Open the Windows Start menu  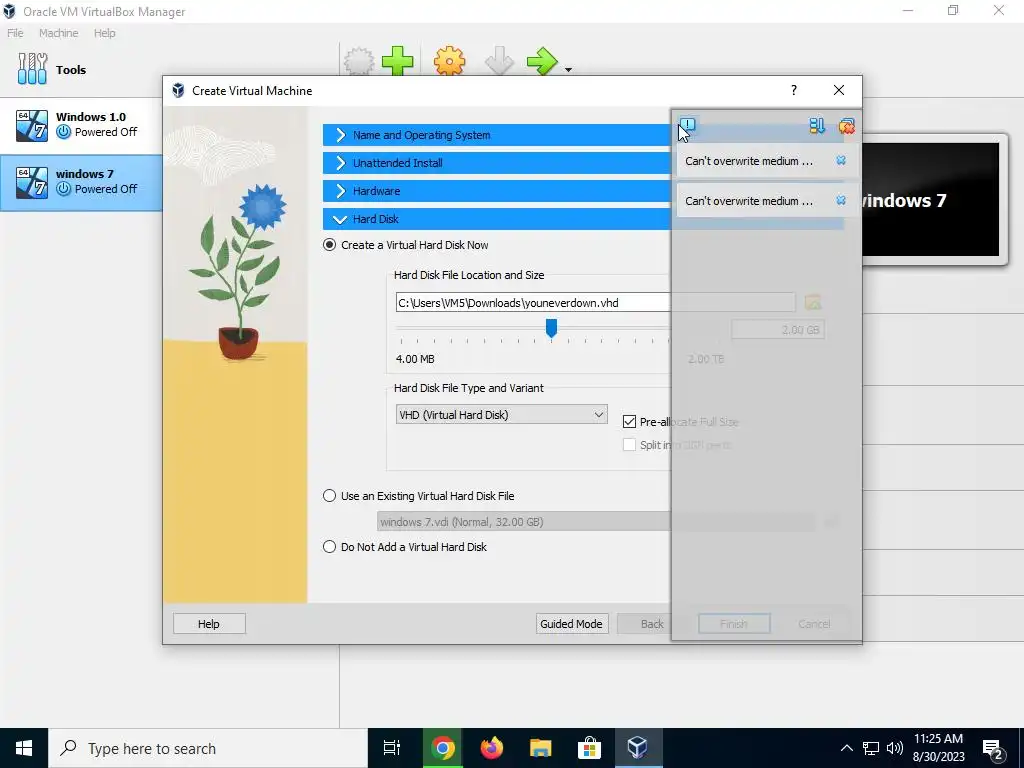click(24, 748)
